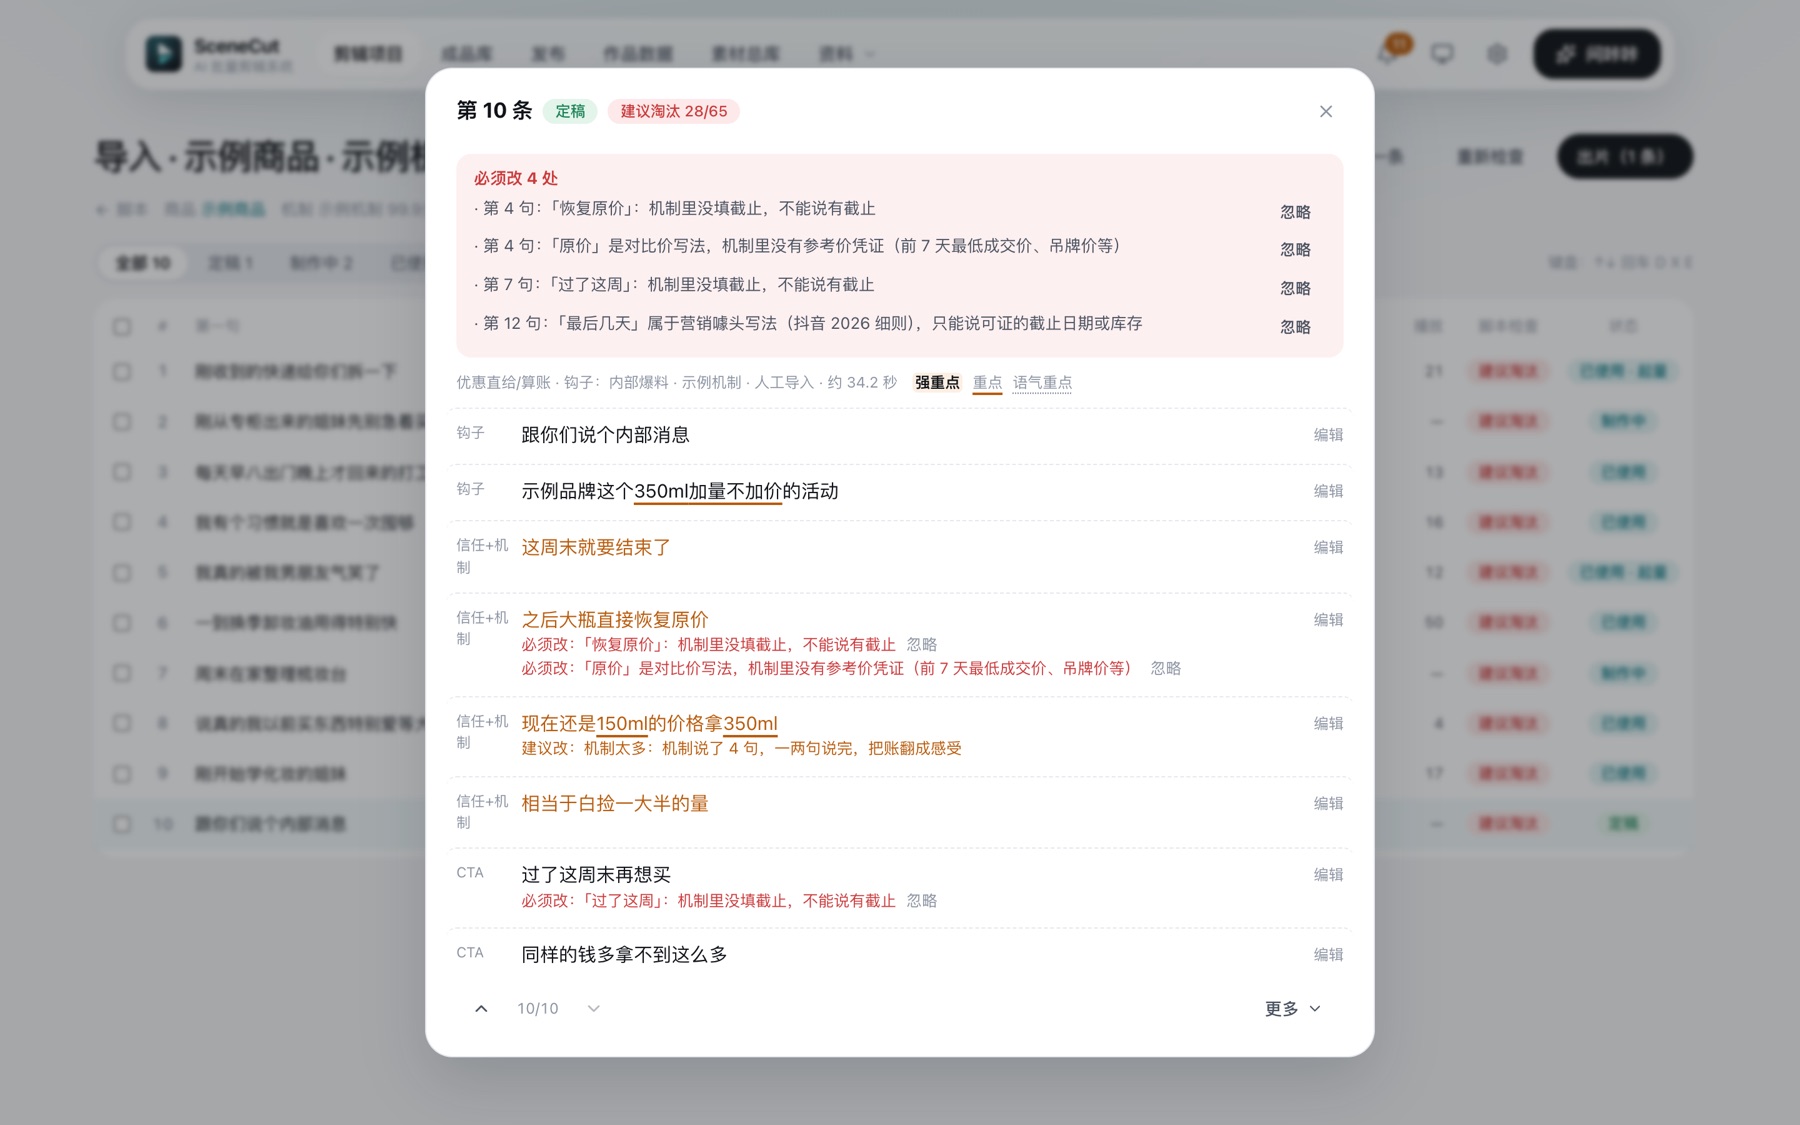Viewport: 1800px width, 1125px height.
Task: Ignore the 第 7 句「过了这周」 summary issue
Action: [1295, 288]
